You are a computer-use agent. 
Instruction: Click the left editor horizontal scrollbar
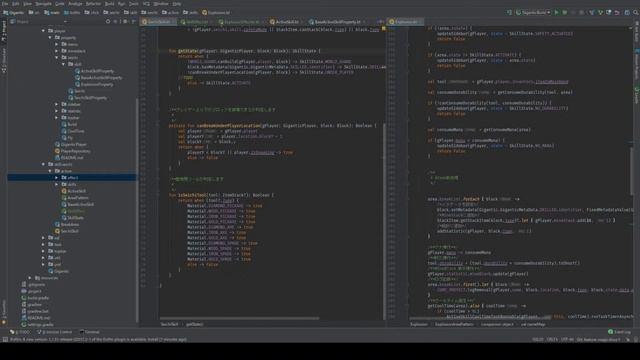(x=240, y=318)
